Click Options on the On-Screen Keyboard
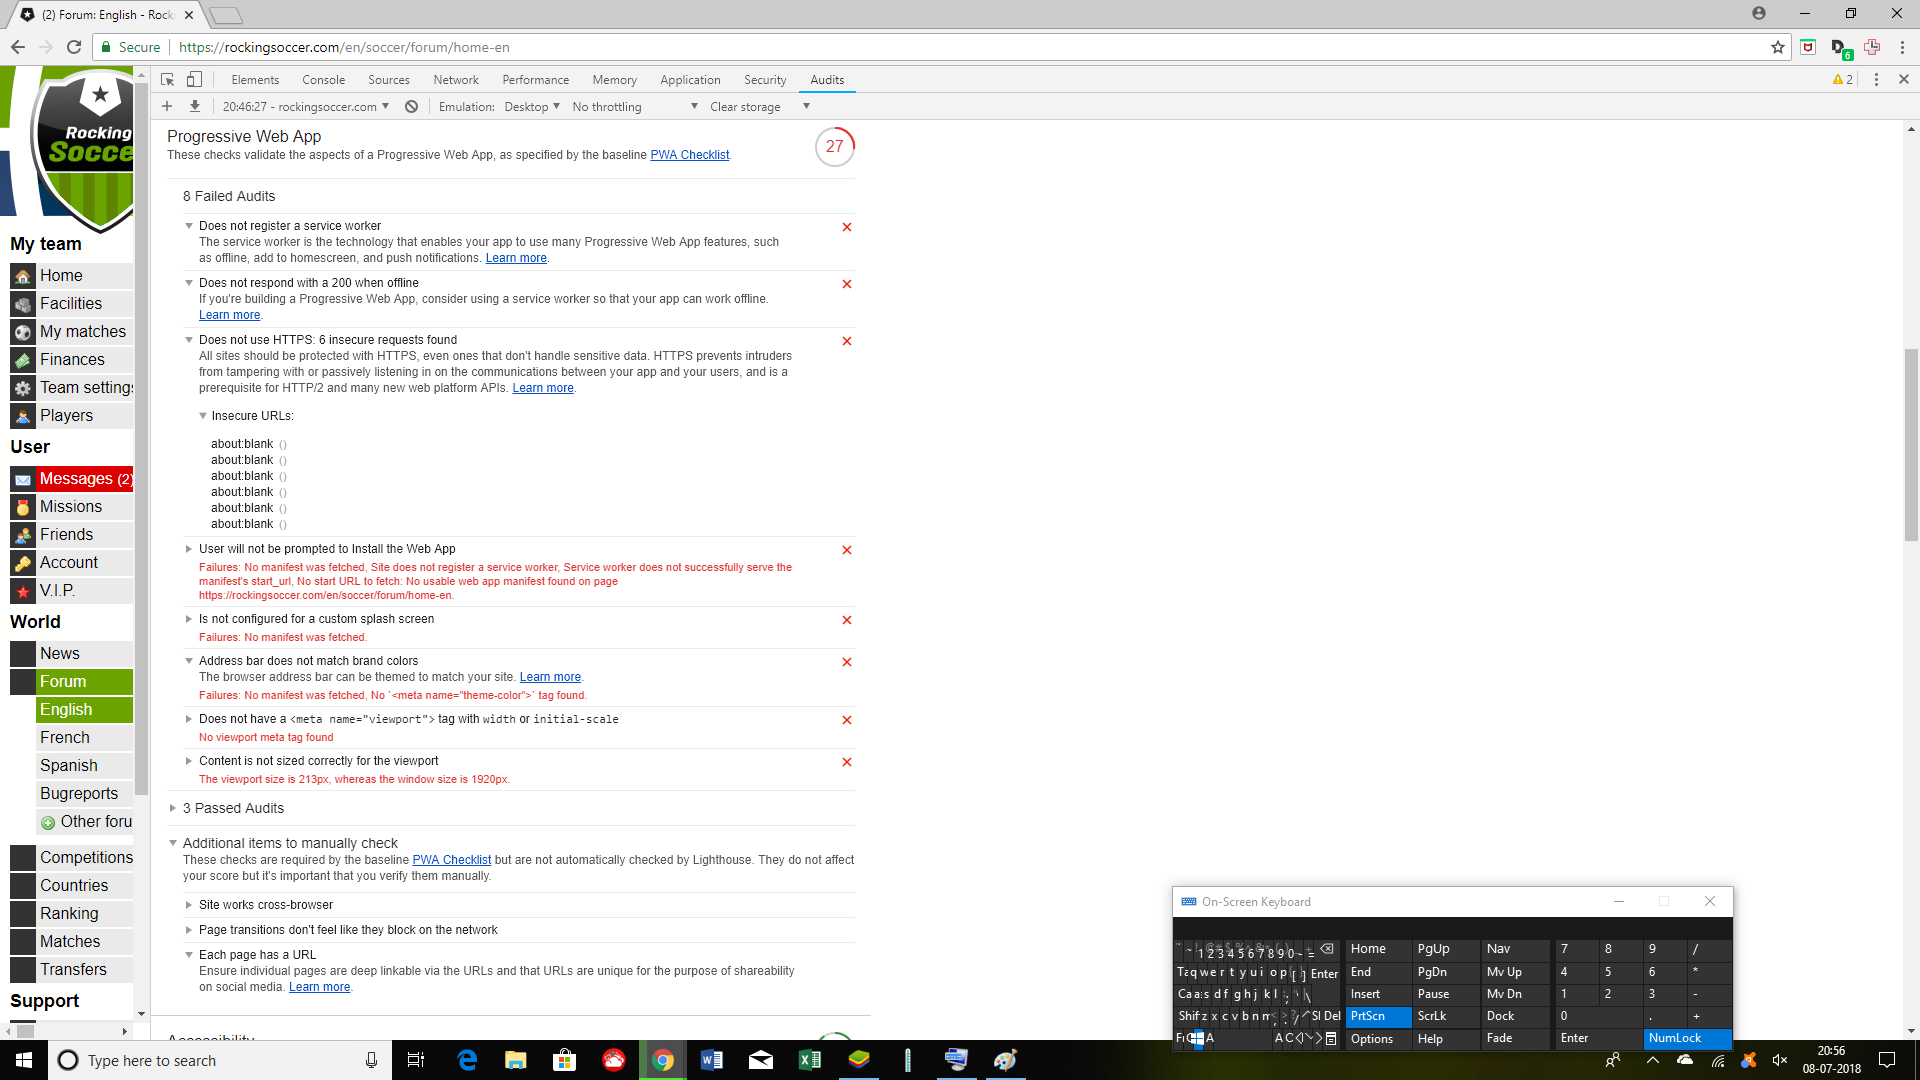The width and height of the screenshot is (1920, 1080). coord(1378,1039)
